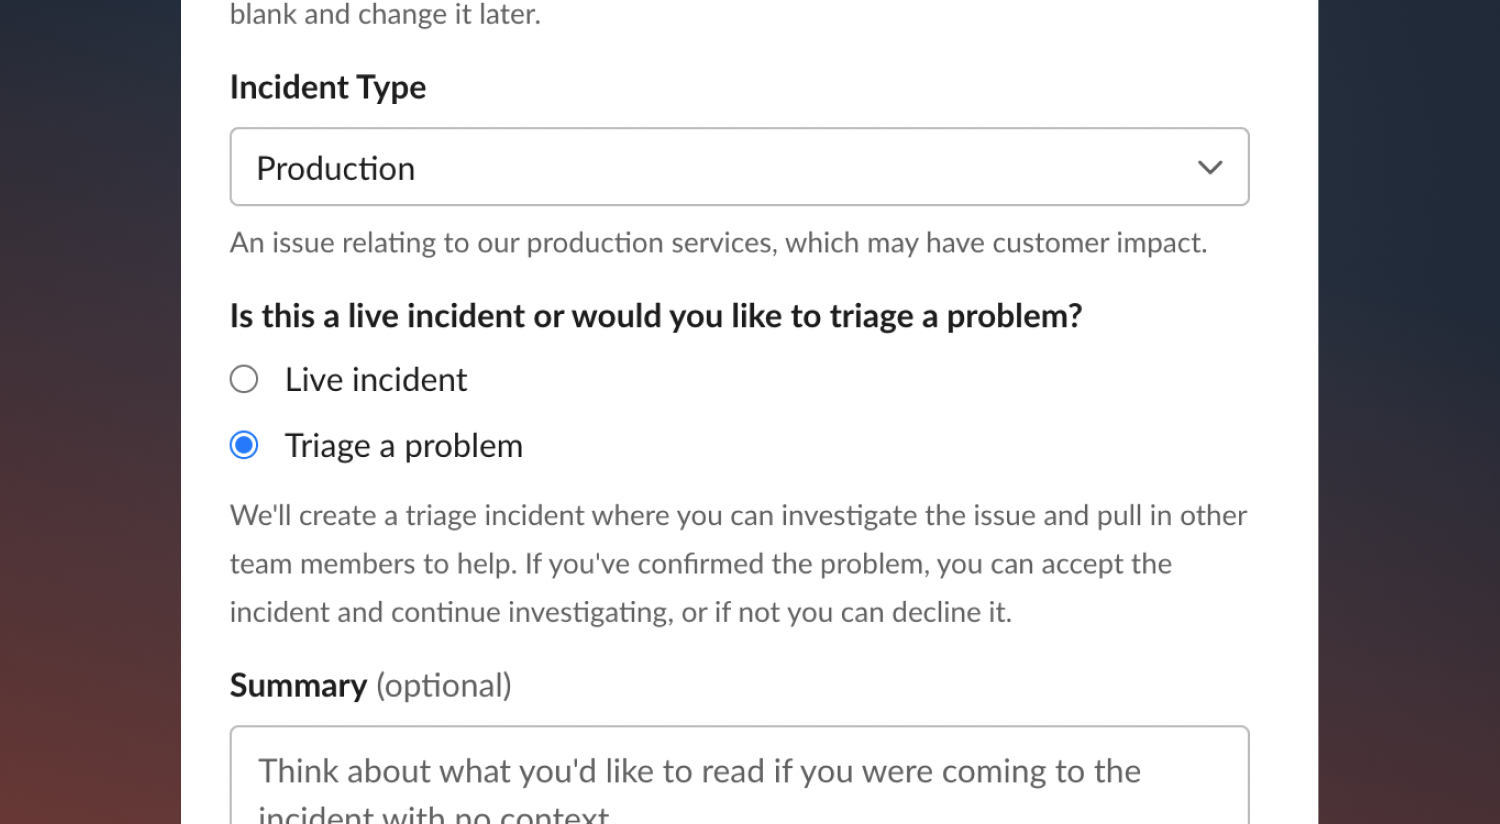
Task: Click the chevron arrow in the Production field
Action: (x=1210, y=167)
